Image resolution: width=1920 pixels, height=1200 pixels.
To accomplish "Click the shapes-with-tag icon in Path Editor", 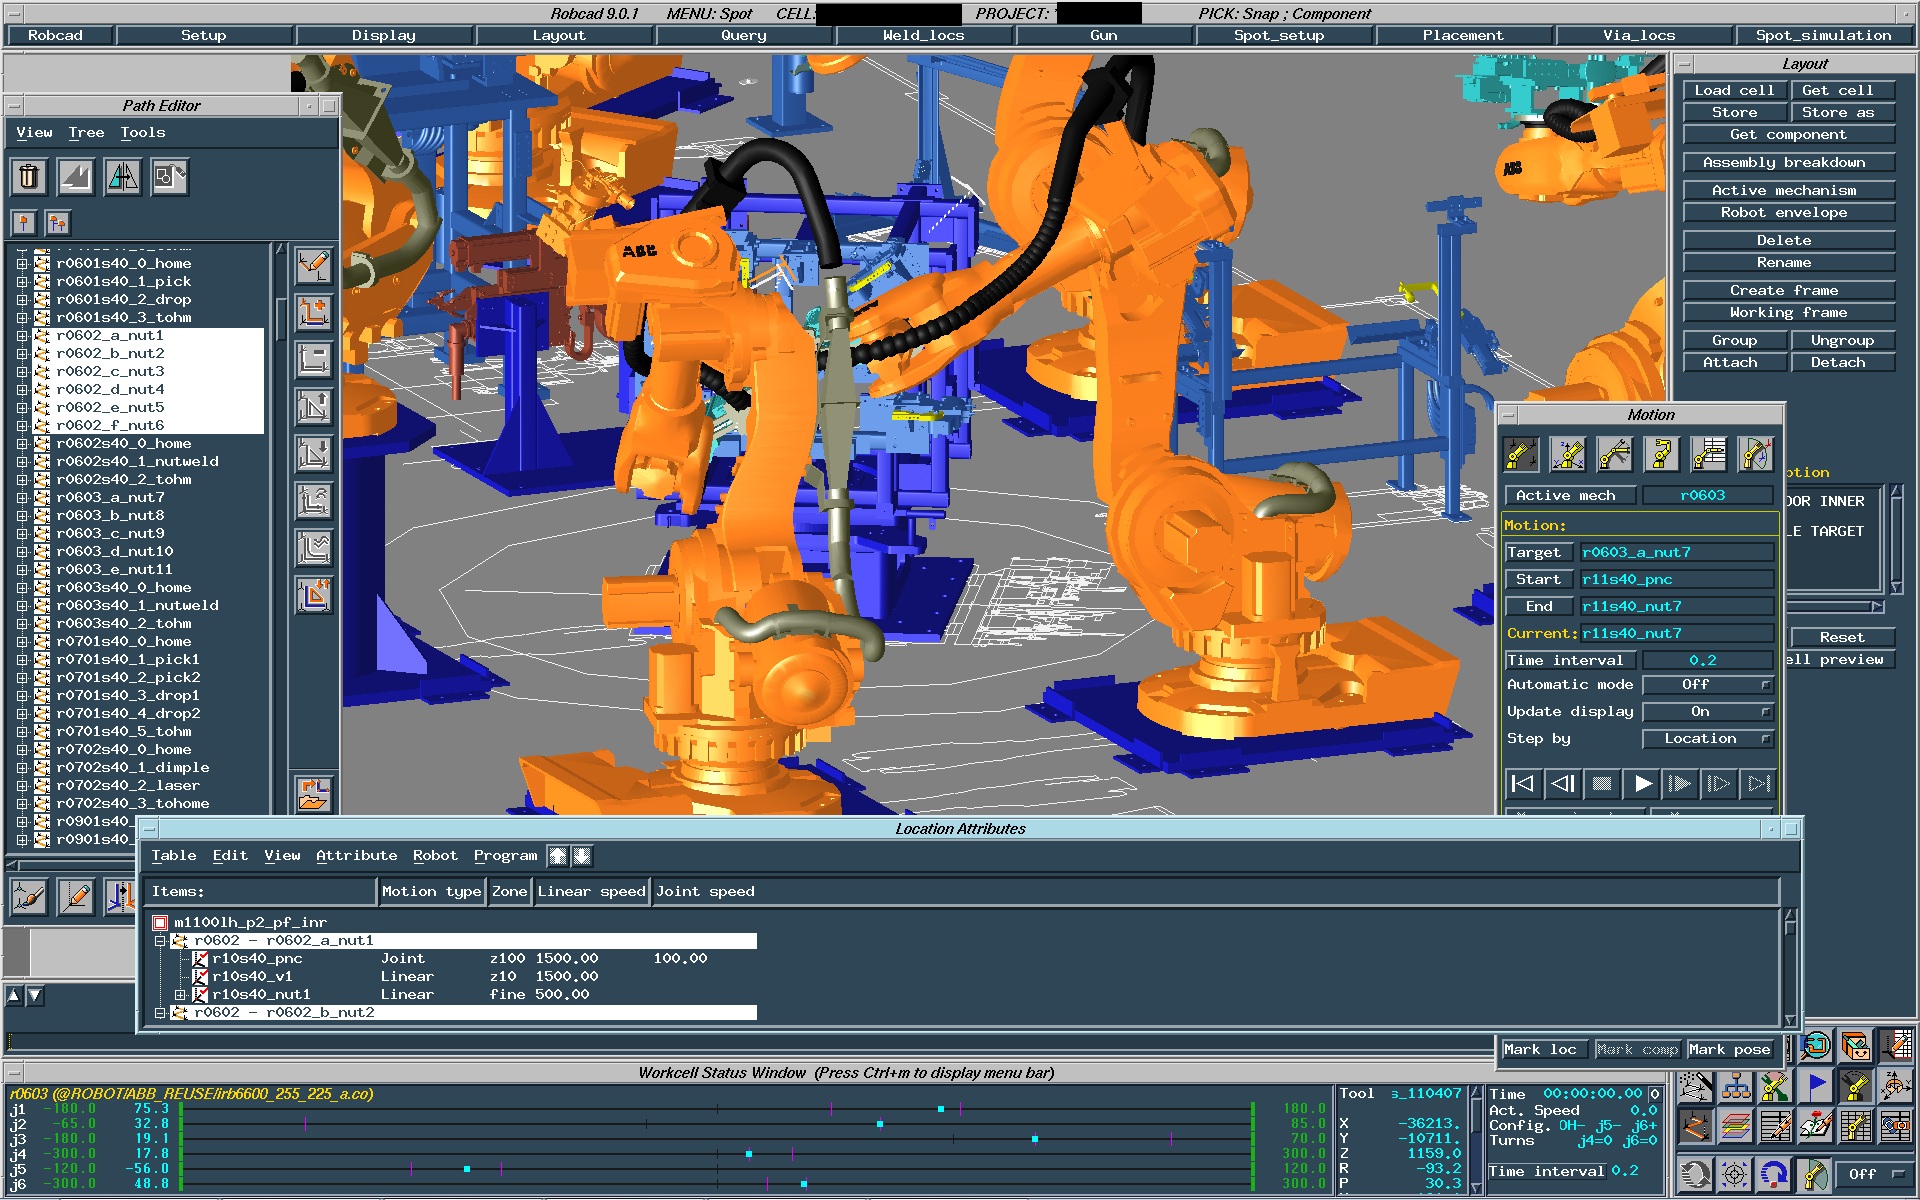I will (x=170, y=177).
